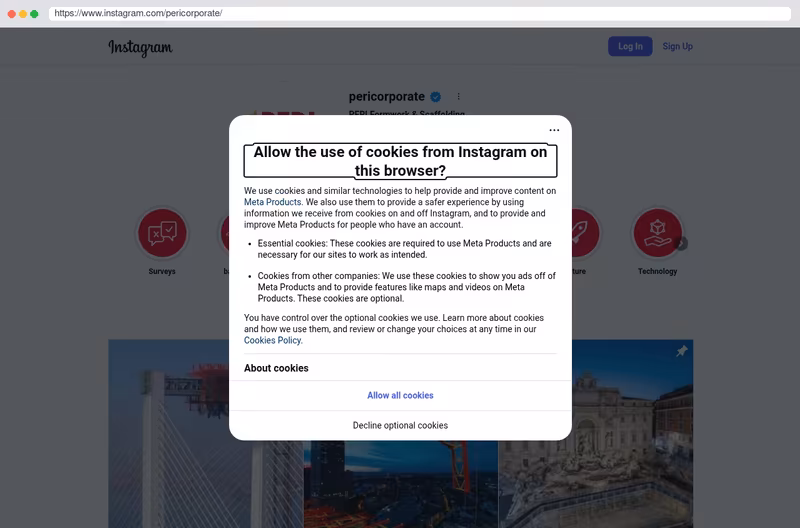Image resolution: width=800 pixels, height=528 pixels.
Task: Allow all cookies
Action: (401, 395)
